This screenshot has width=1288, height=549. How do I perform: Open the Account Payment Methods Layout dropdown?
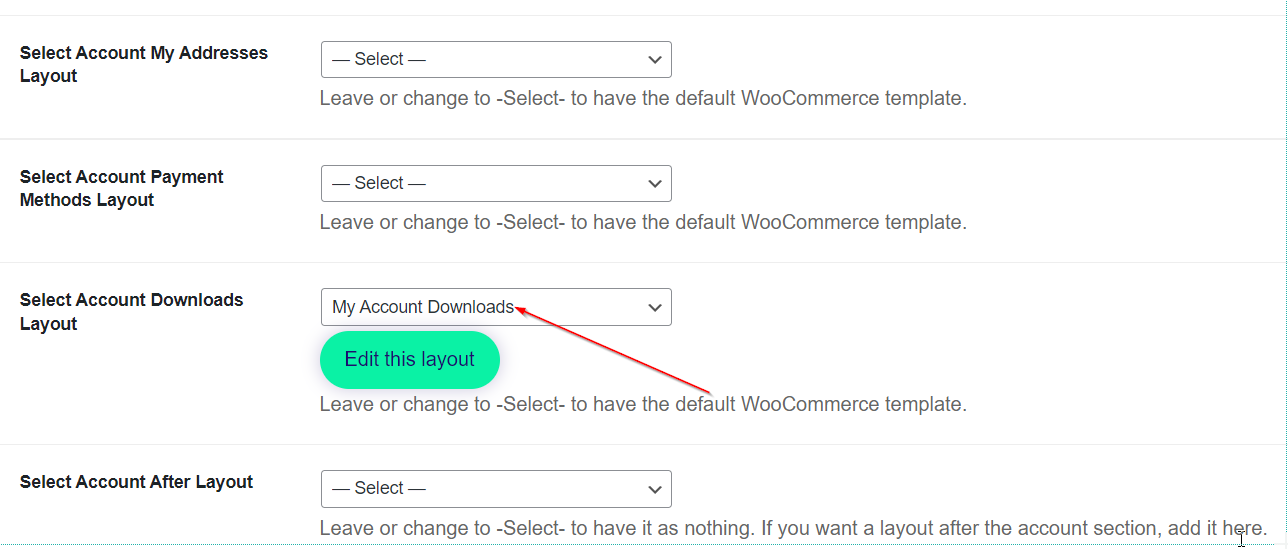[x=495, y=184]
